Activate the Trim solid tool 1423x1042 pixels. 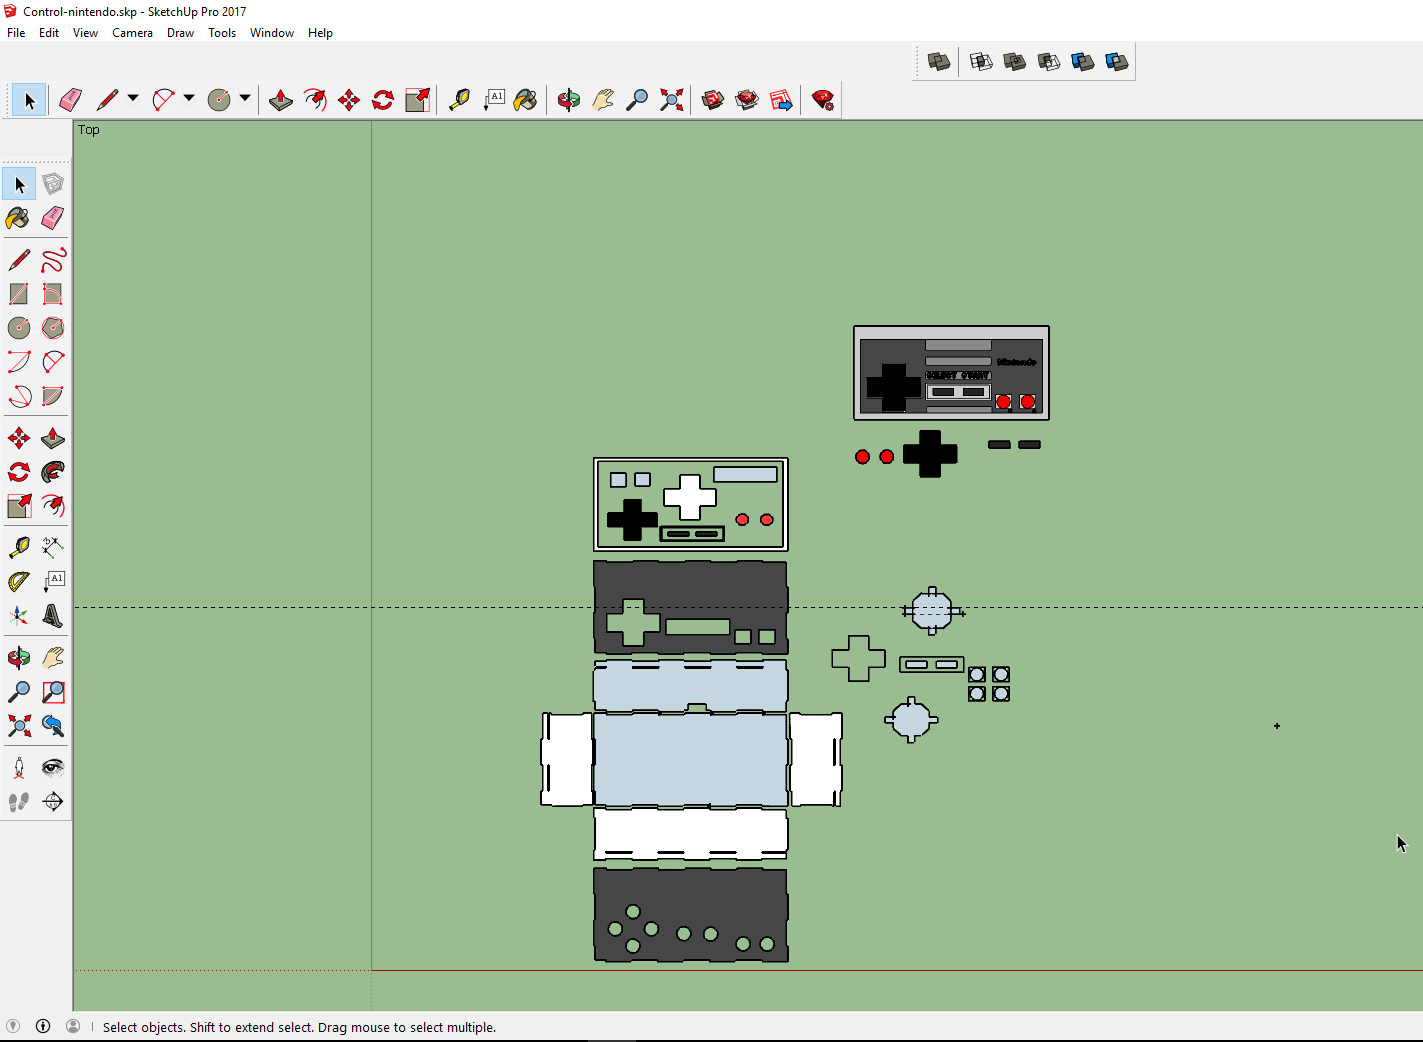coord(1083,62)
